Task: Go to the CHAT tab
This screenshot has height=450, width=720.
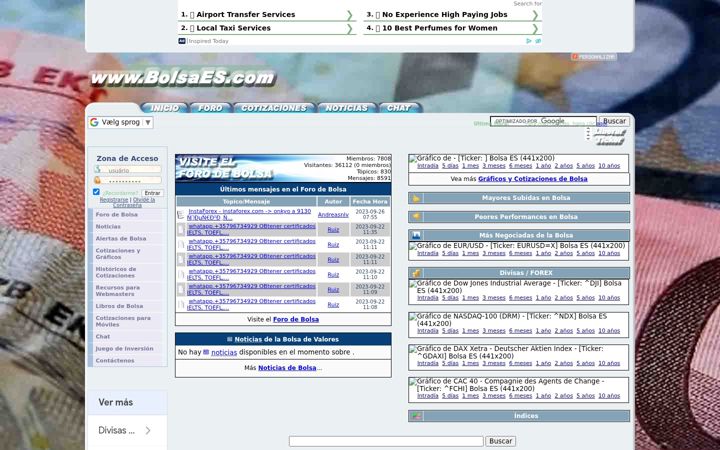Action: (399, 108)
